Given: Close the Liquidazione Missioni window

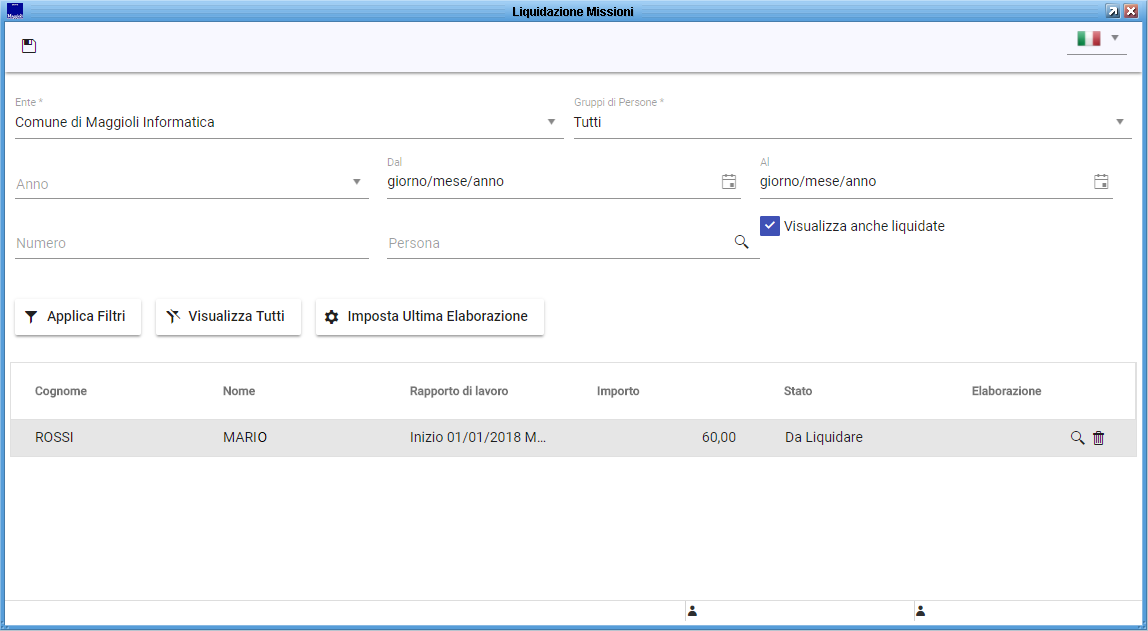Looking at the screenshot, I should [x=1130, y=11].
